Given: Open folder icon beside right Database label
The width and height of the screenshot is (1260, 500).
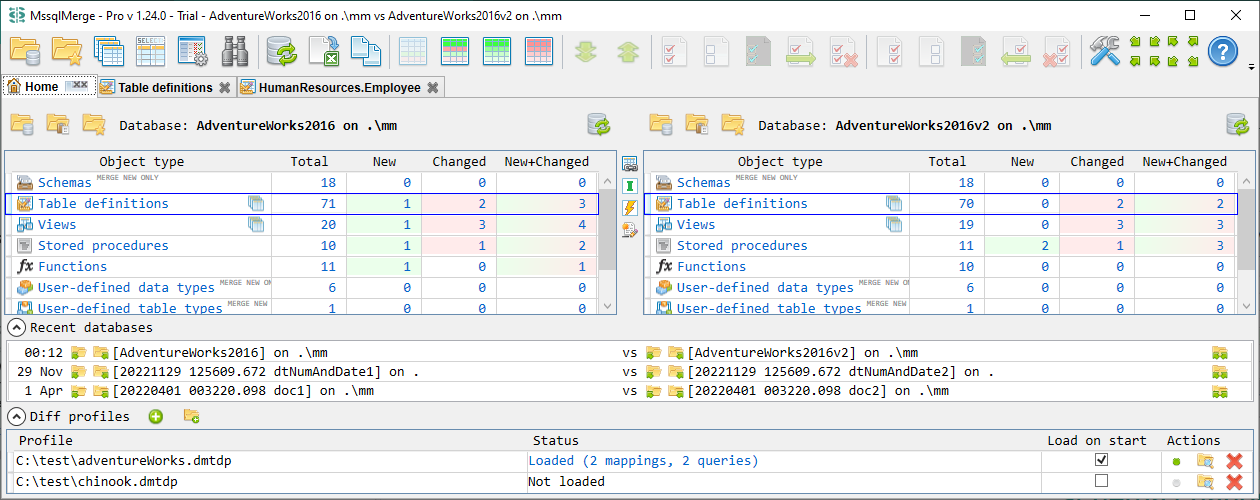Looking at the screenshot, I should pyautogui.click(x=660, y=125).
